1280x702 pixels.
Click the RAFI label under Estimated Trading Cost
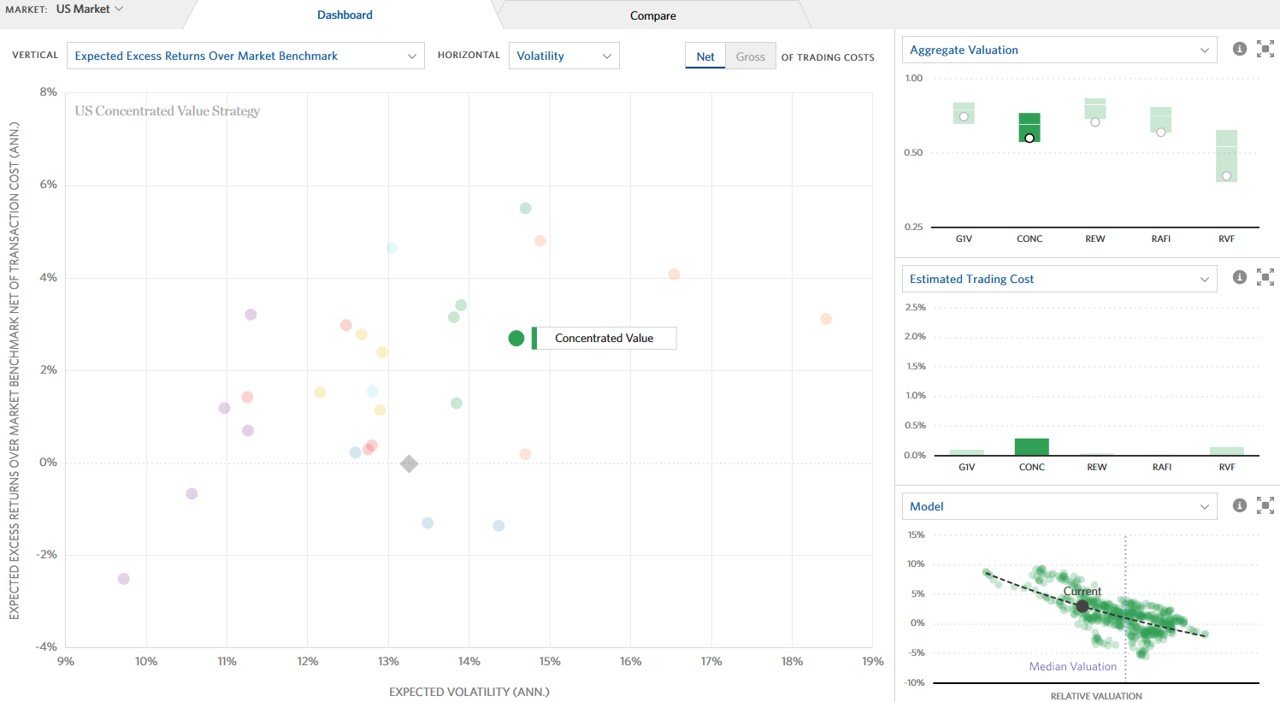pos(1162,467)
